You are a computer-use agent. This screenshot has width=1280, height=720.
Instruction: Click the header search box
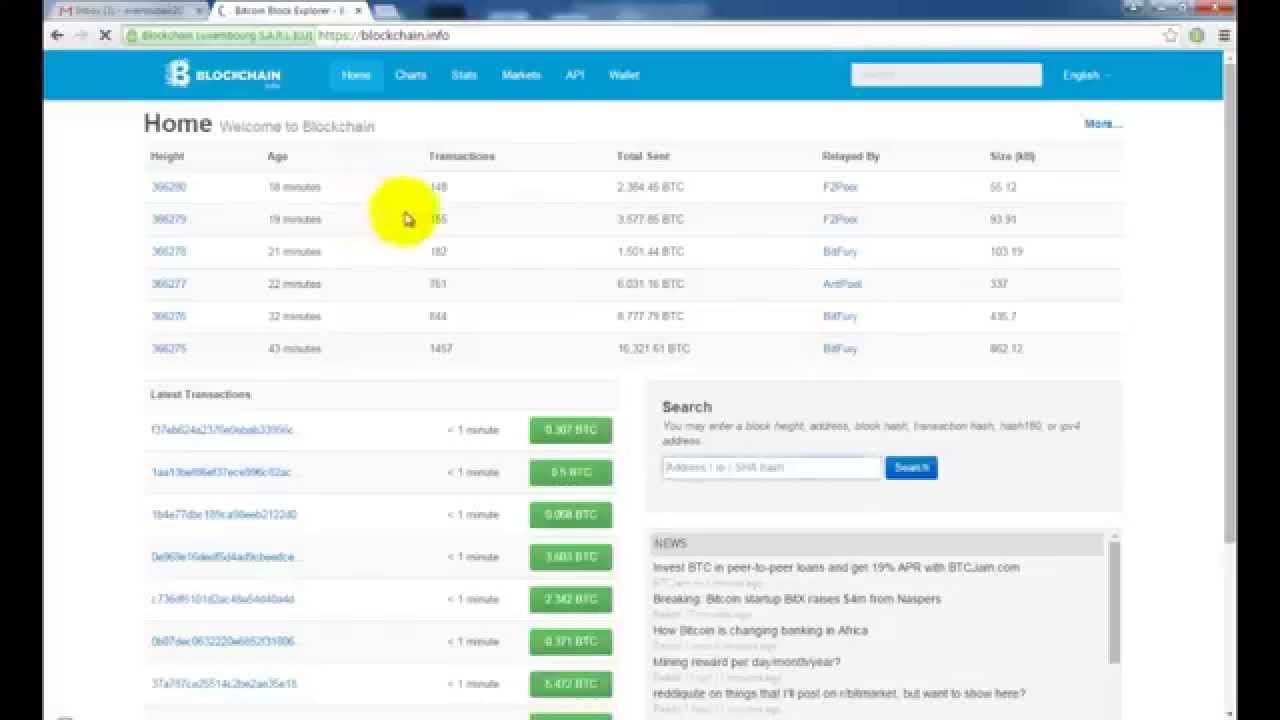[946, 75]
